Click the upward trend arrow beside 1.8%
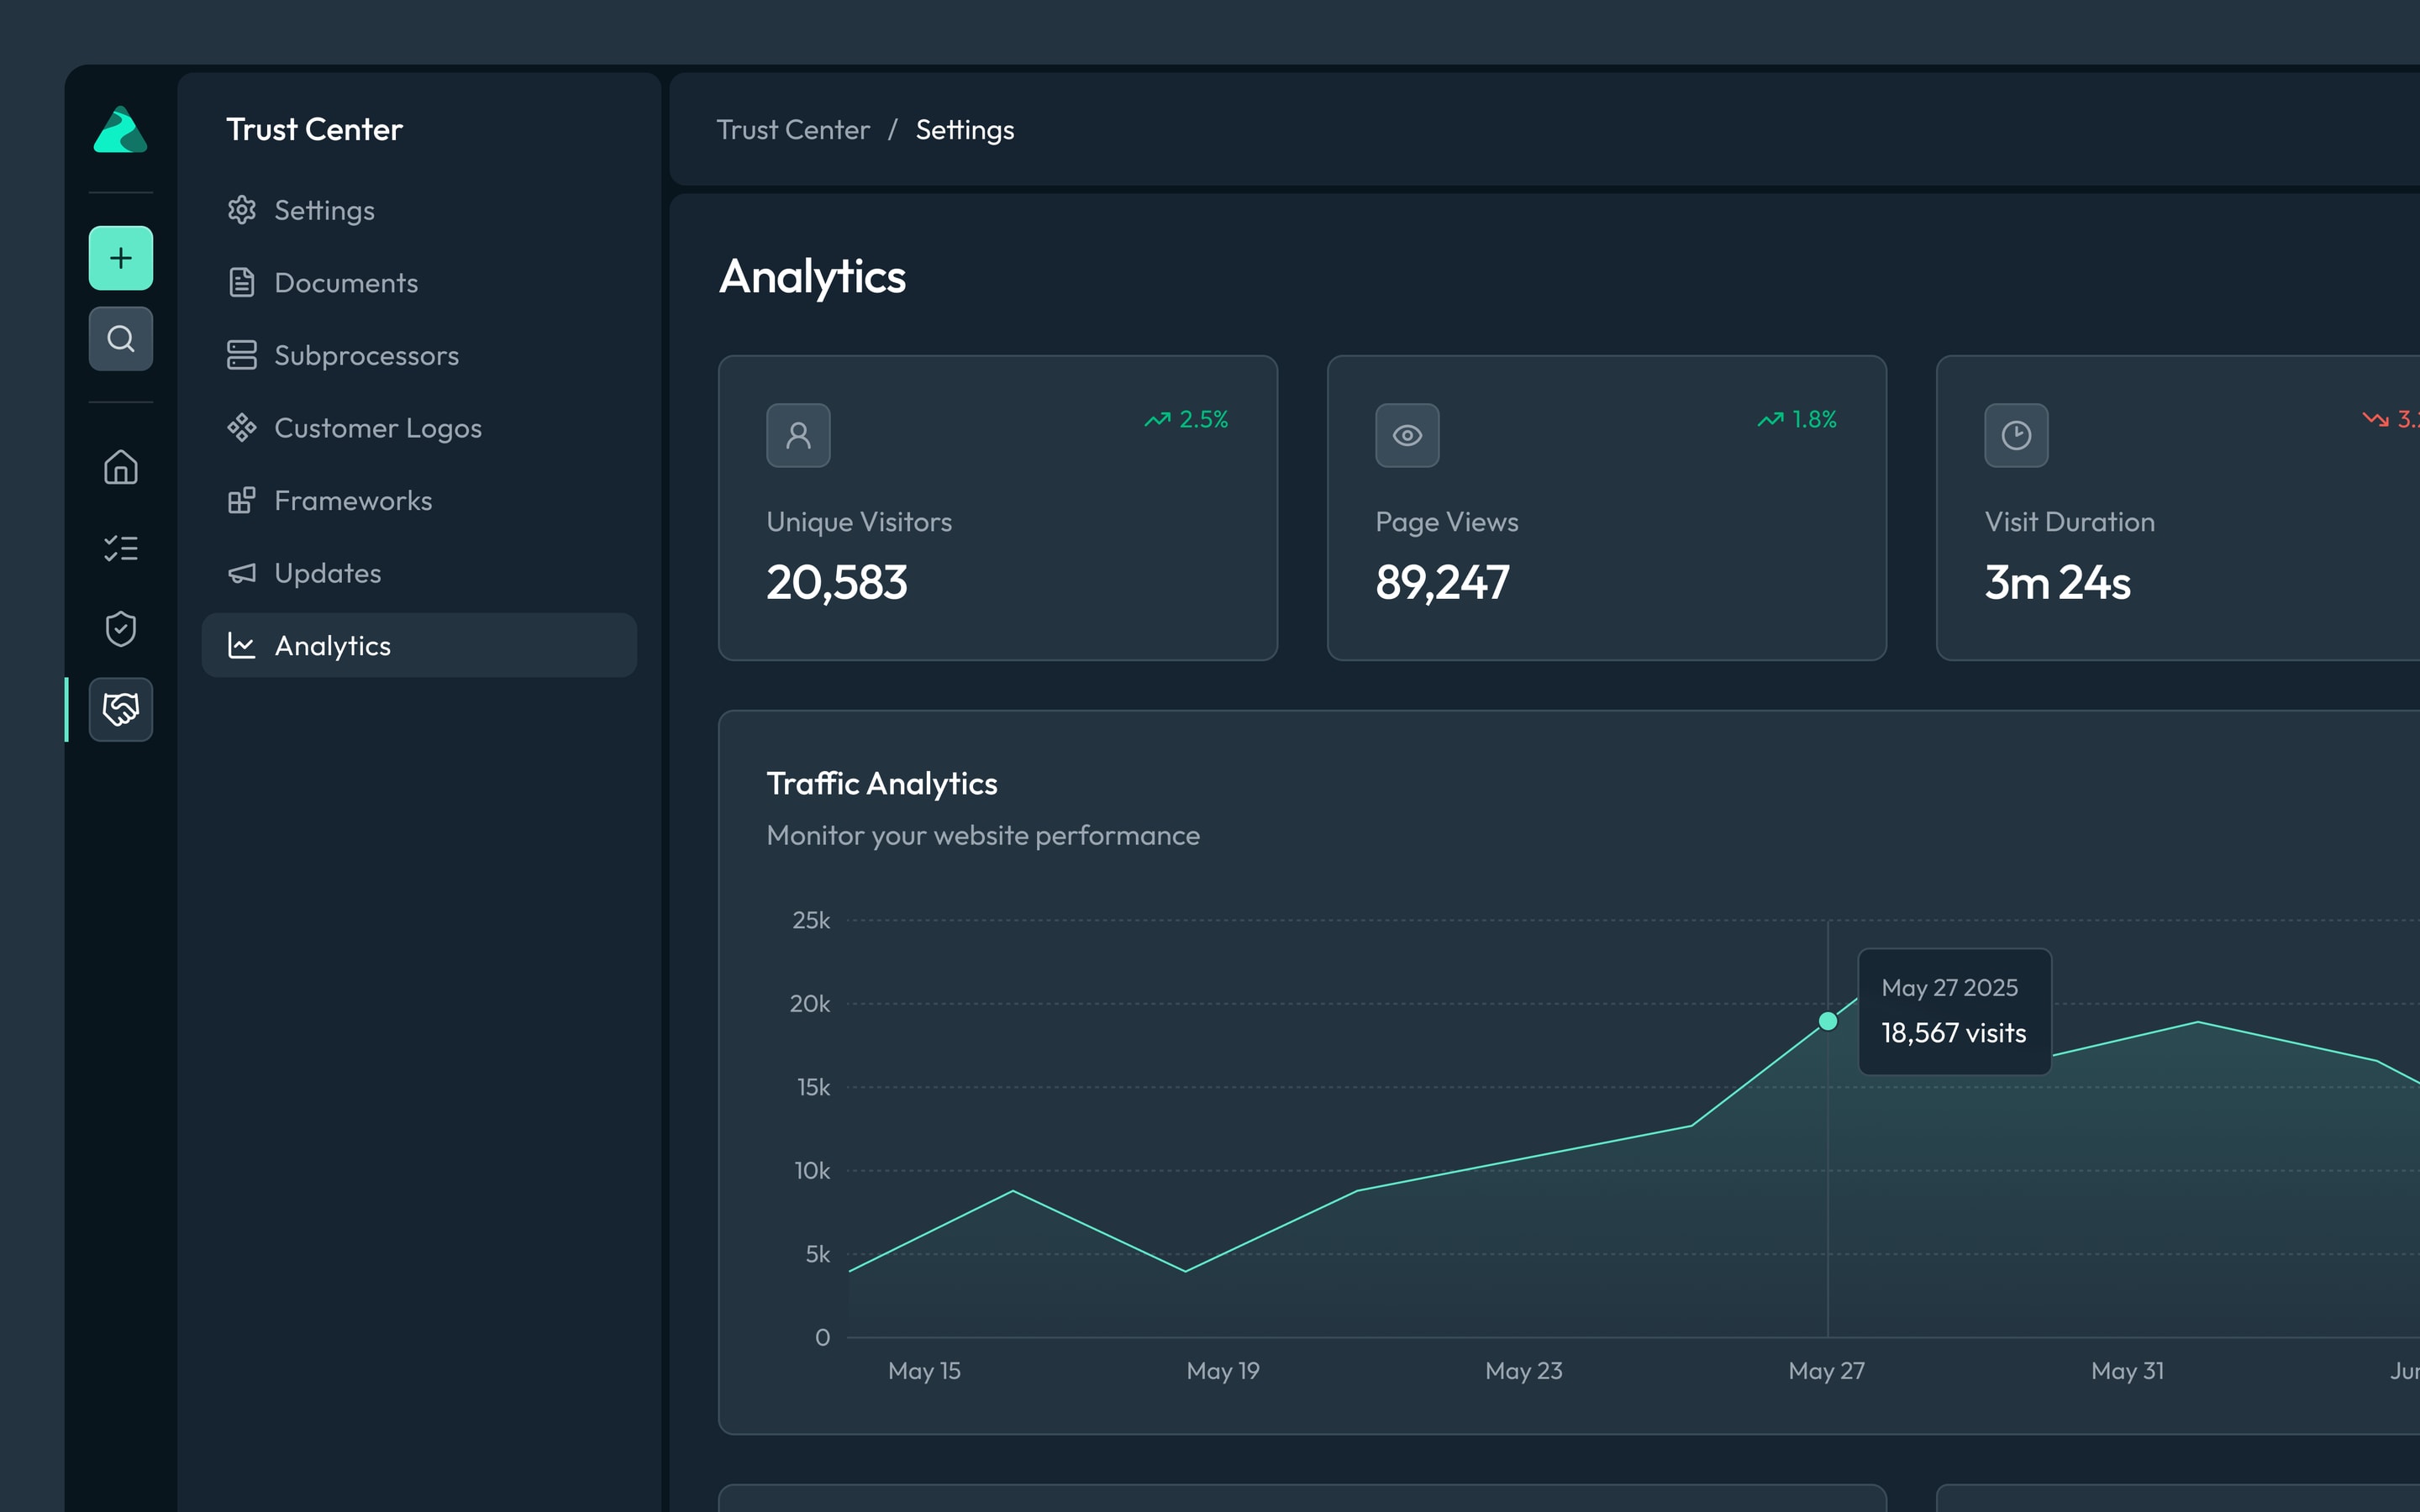The width and height of the screenshot is (2420, 1512). (1771, 420)
